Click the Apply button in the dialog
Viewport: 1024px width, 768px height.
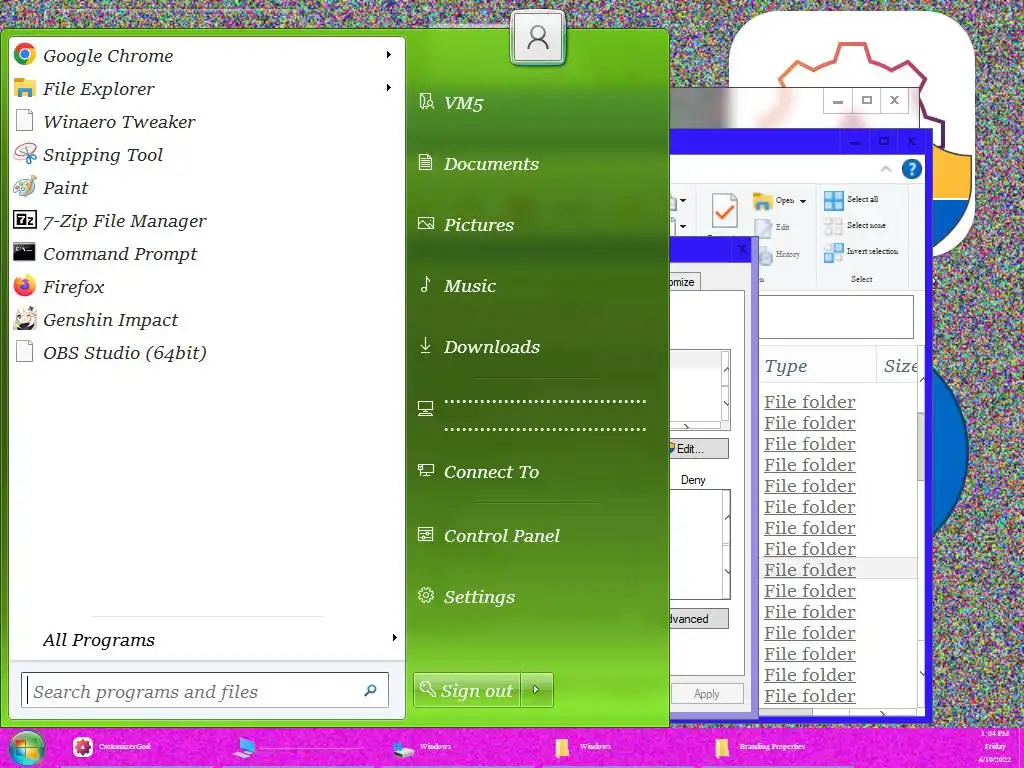707,694
